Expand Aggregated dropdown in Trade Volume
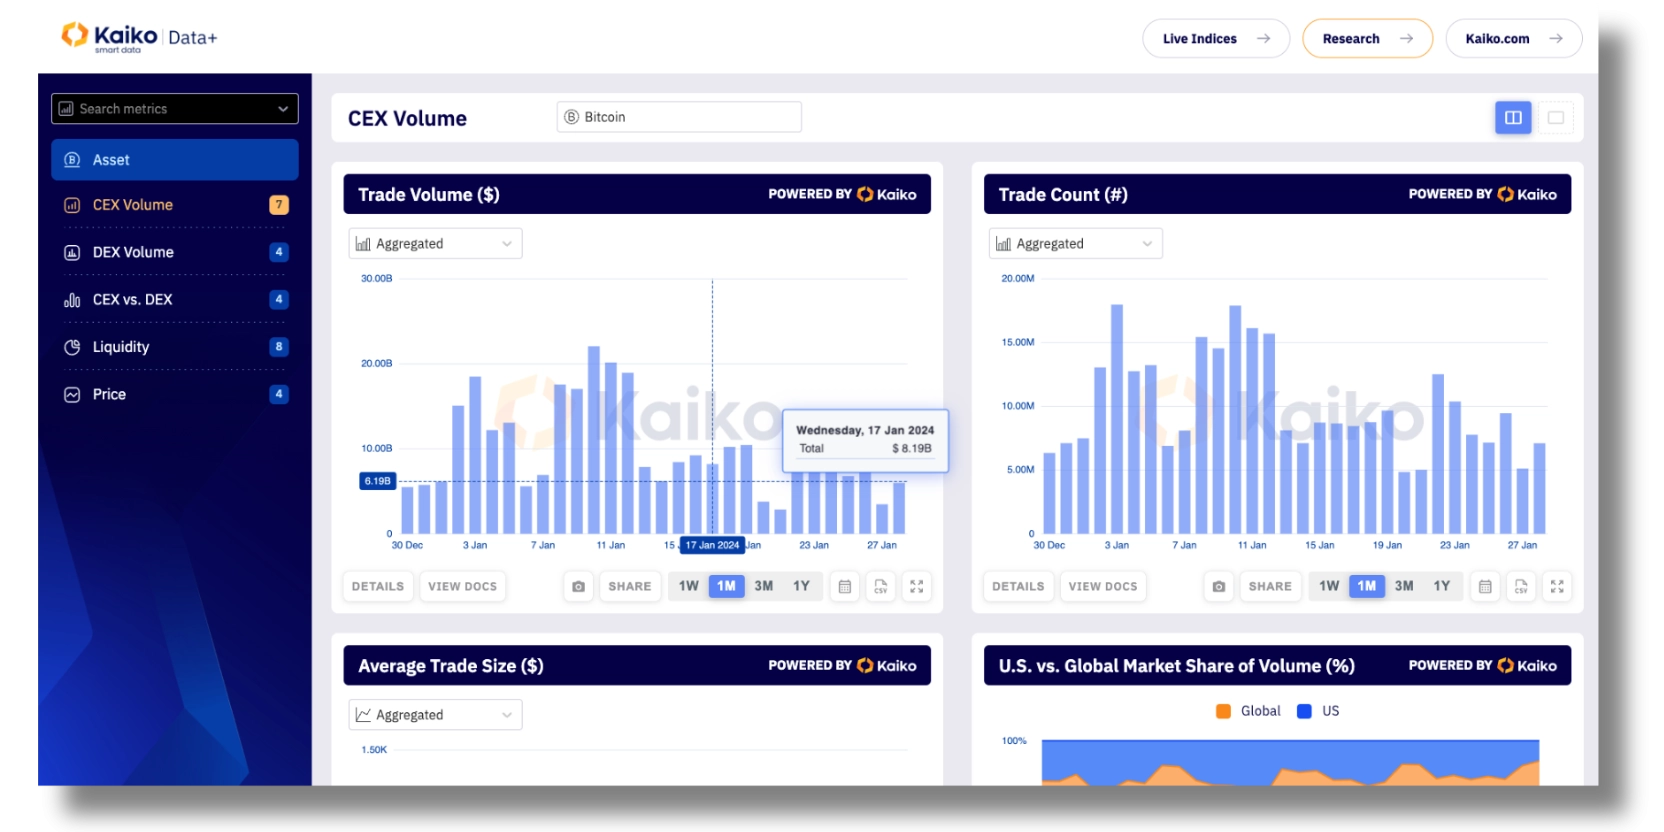1664x832 pixels. 435,243
